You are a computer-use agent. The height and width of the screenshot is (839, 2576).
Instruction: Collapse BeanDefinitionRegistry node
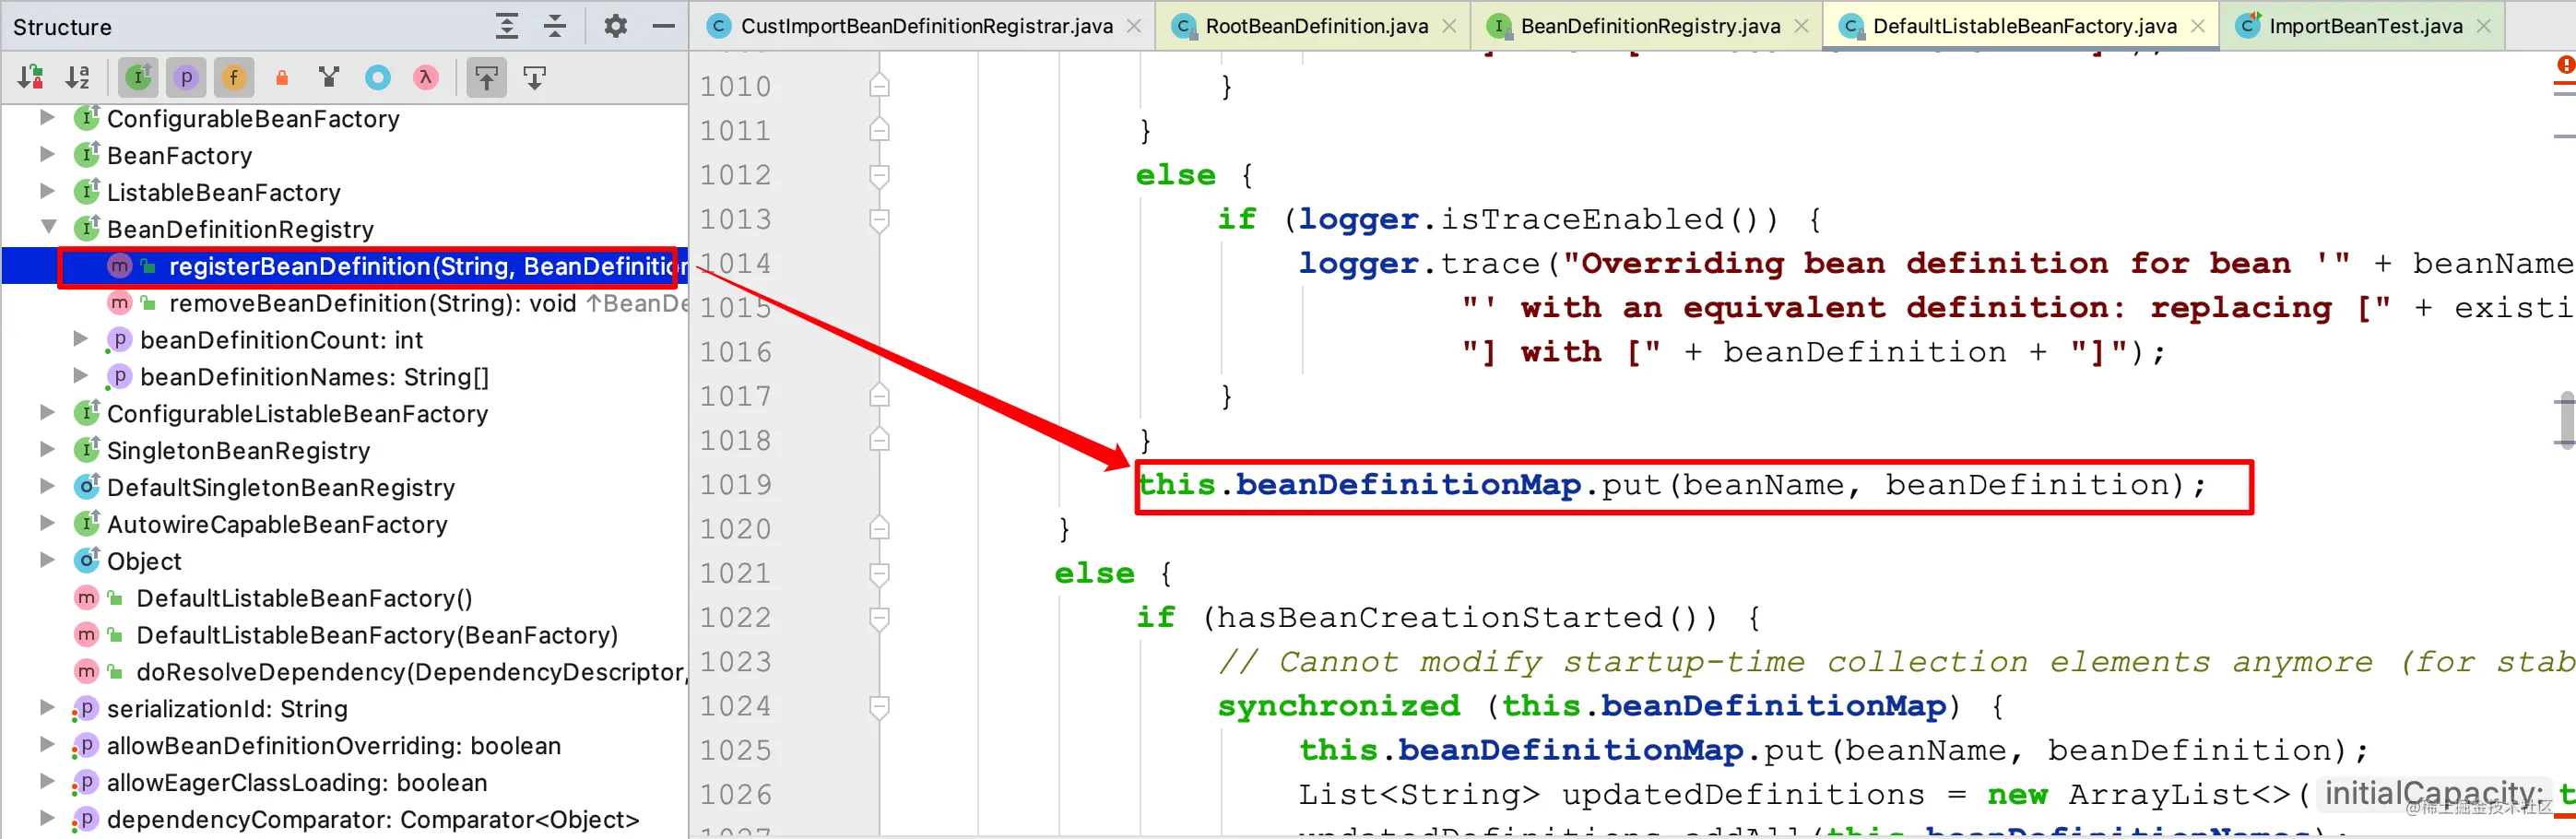pyautogui.click(x=47, y=228)
